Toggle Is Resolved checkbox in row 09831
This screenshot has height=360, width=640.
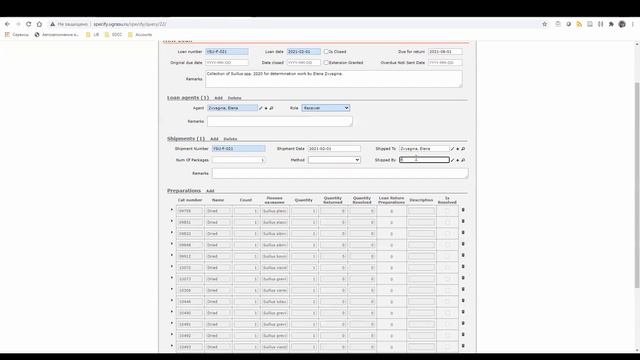(447, 222)
